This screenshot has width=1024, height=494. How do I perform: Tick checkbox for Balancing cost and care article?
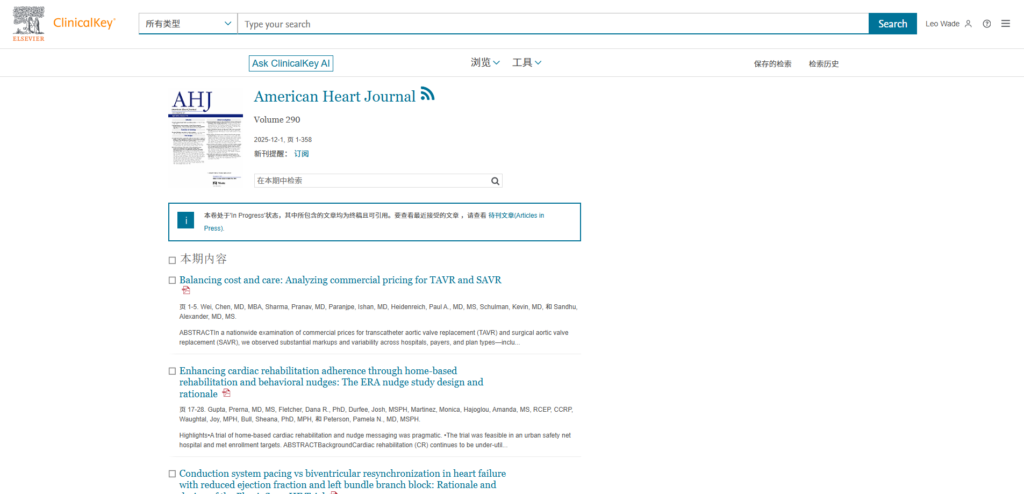click(x=172, y=281)
